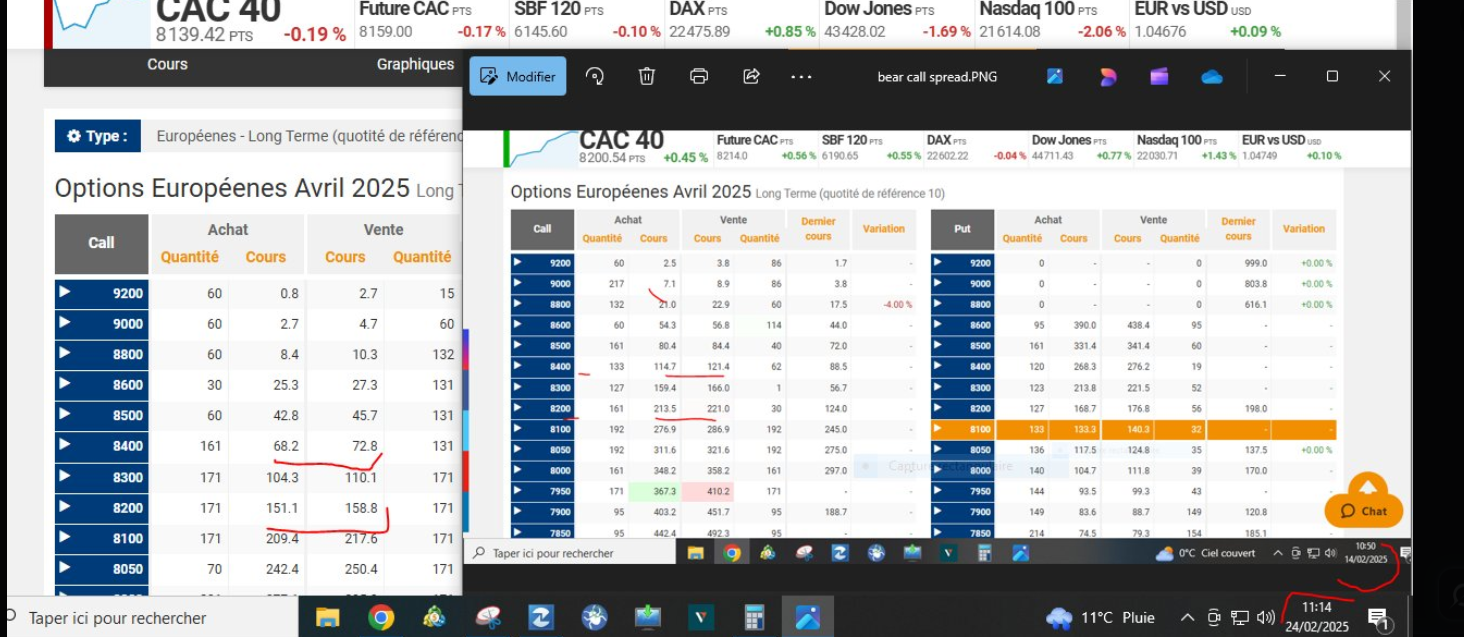Share the image from Photos toolbar
This screenshot has width=1464, height=637.
point(751,76)
